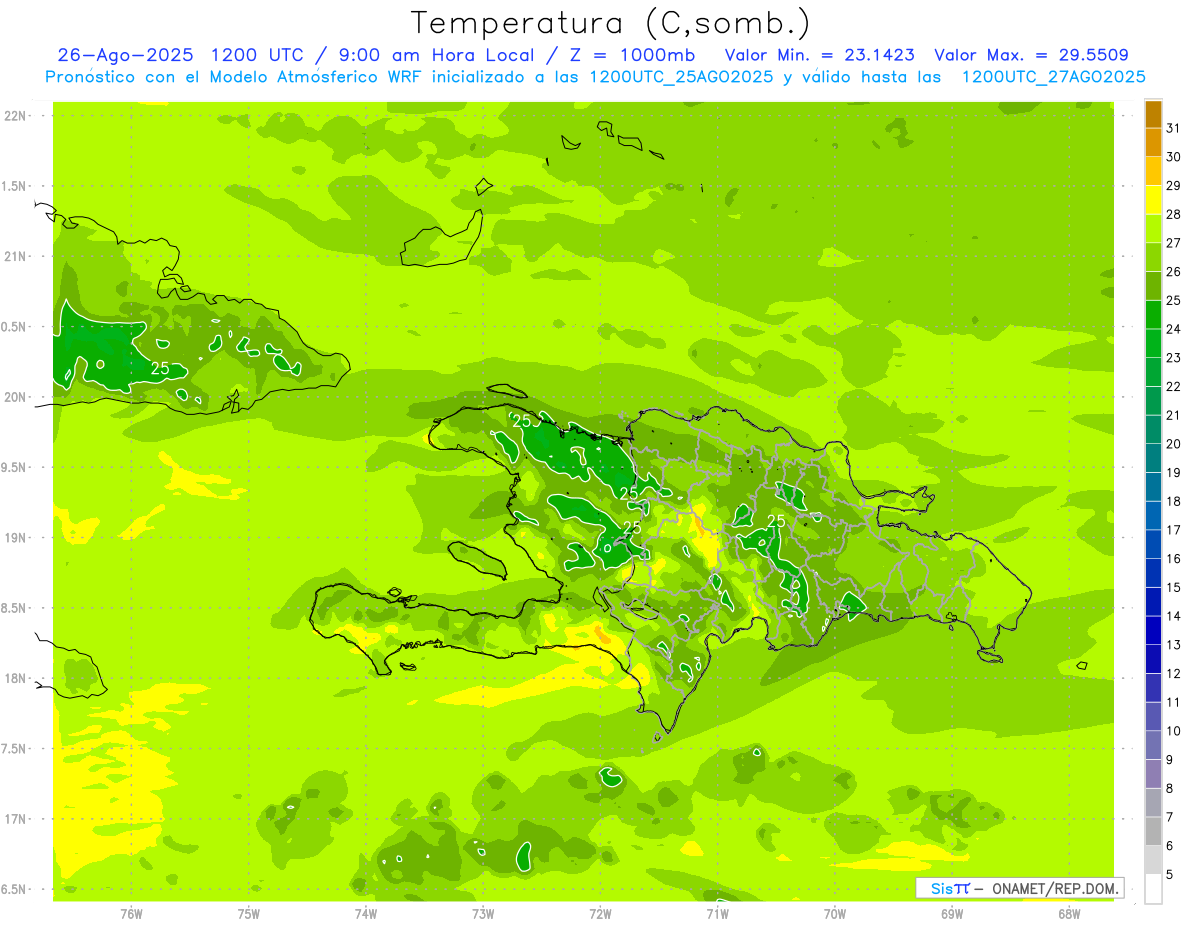
Task: Pick the yellow swatch between 28 and 29
Action: tap(1153, 199)
